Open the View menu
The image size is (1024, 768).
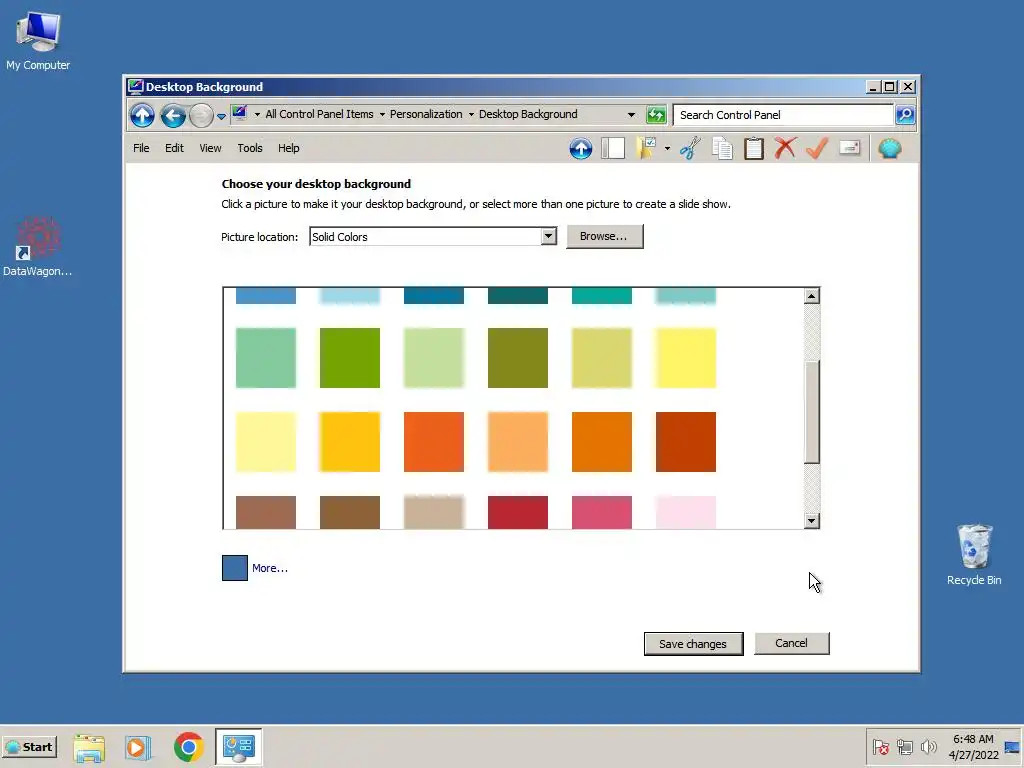click(210, 148)
